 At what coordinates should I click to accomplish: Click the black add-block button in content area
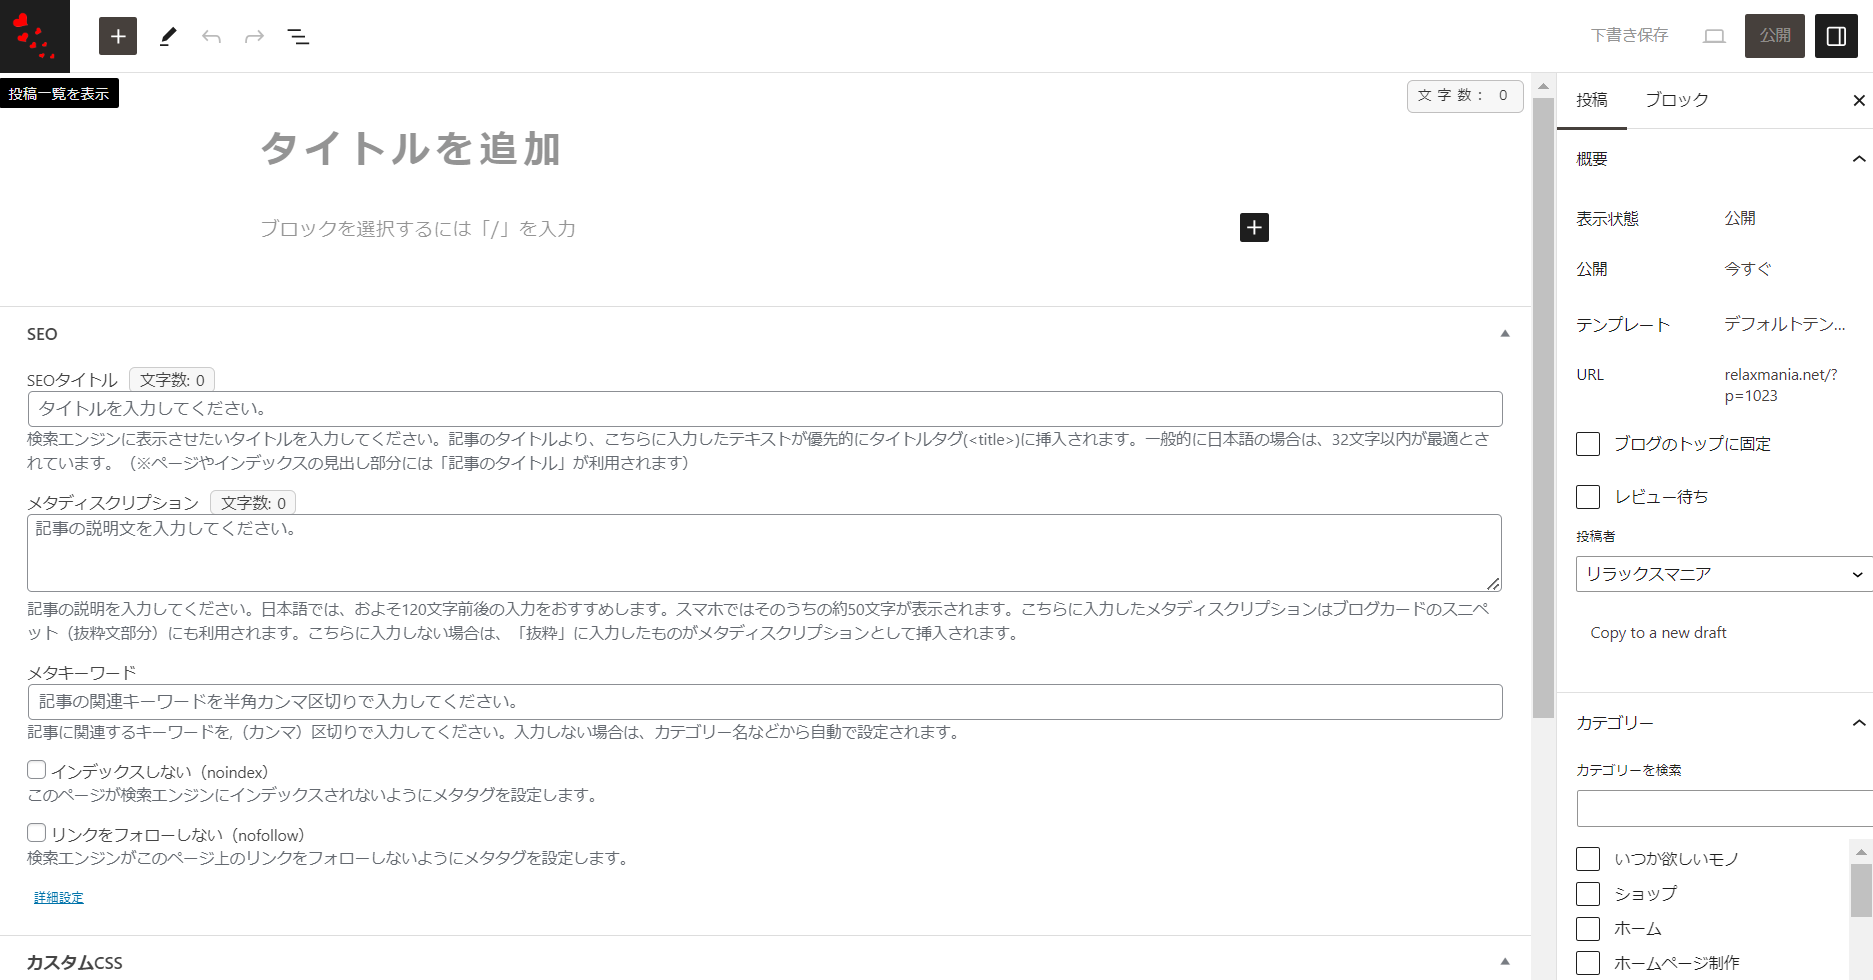1254,228
